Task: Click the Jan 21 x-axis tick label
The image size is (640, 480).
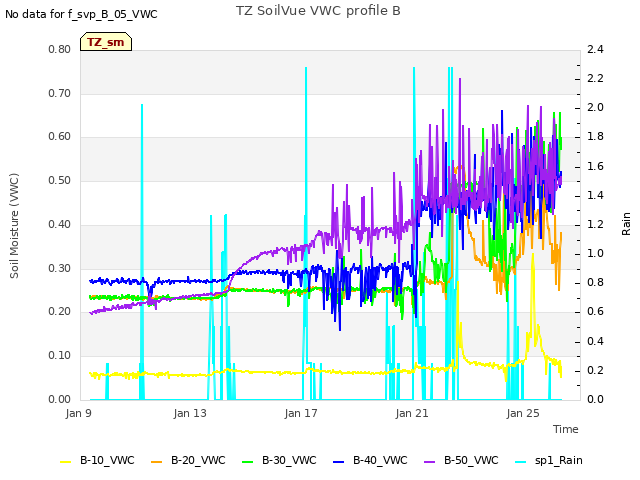Action: (412, 413)
